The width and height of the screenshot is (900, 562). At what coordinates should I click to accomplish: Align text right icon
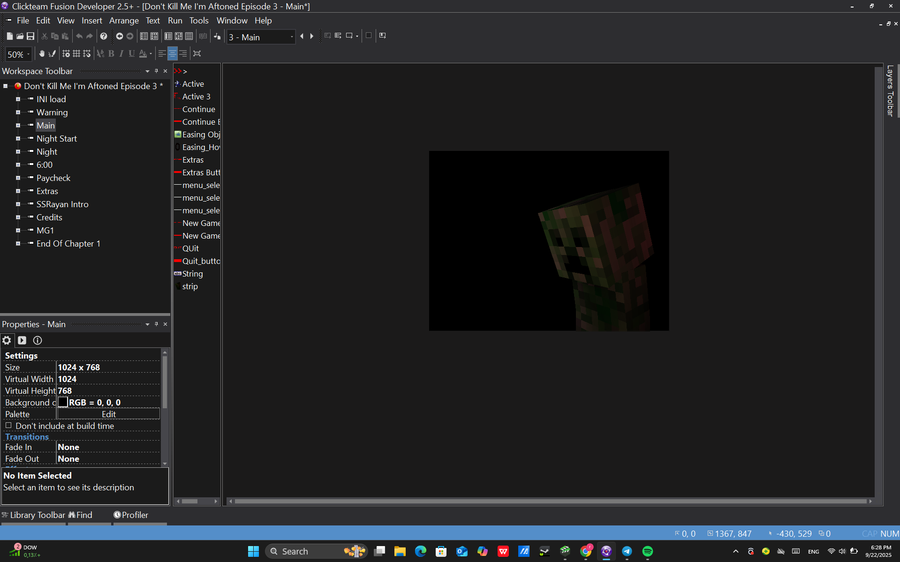tap(183, 53)
